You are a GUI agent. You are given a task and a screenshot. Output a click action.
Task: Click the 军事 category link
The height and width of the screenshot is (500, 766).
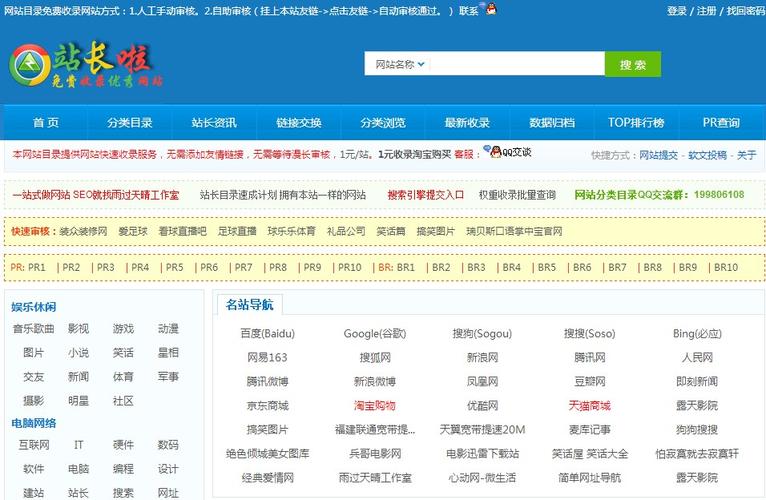point(168,377)
